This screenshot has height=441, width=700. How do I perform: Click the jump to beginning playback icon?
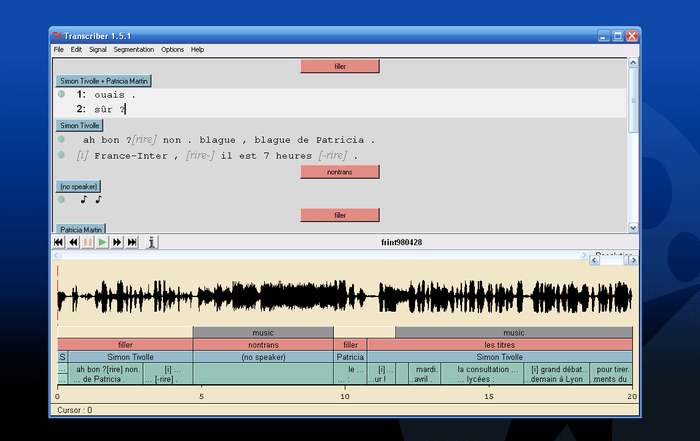(x=58, y=242)
